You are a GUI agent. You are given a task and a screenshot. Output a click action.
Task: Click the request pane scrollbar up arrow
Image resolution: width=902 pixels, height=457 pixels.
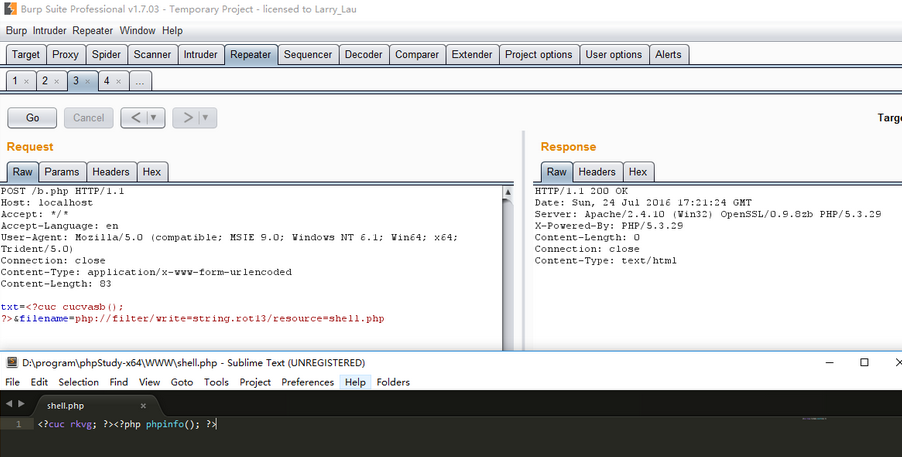(508, 192)
